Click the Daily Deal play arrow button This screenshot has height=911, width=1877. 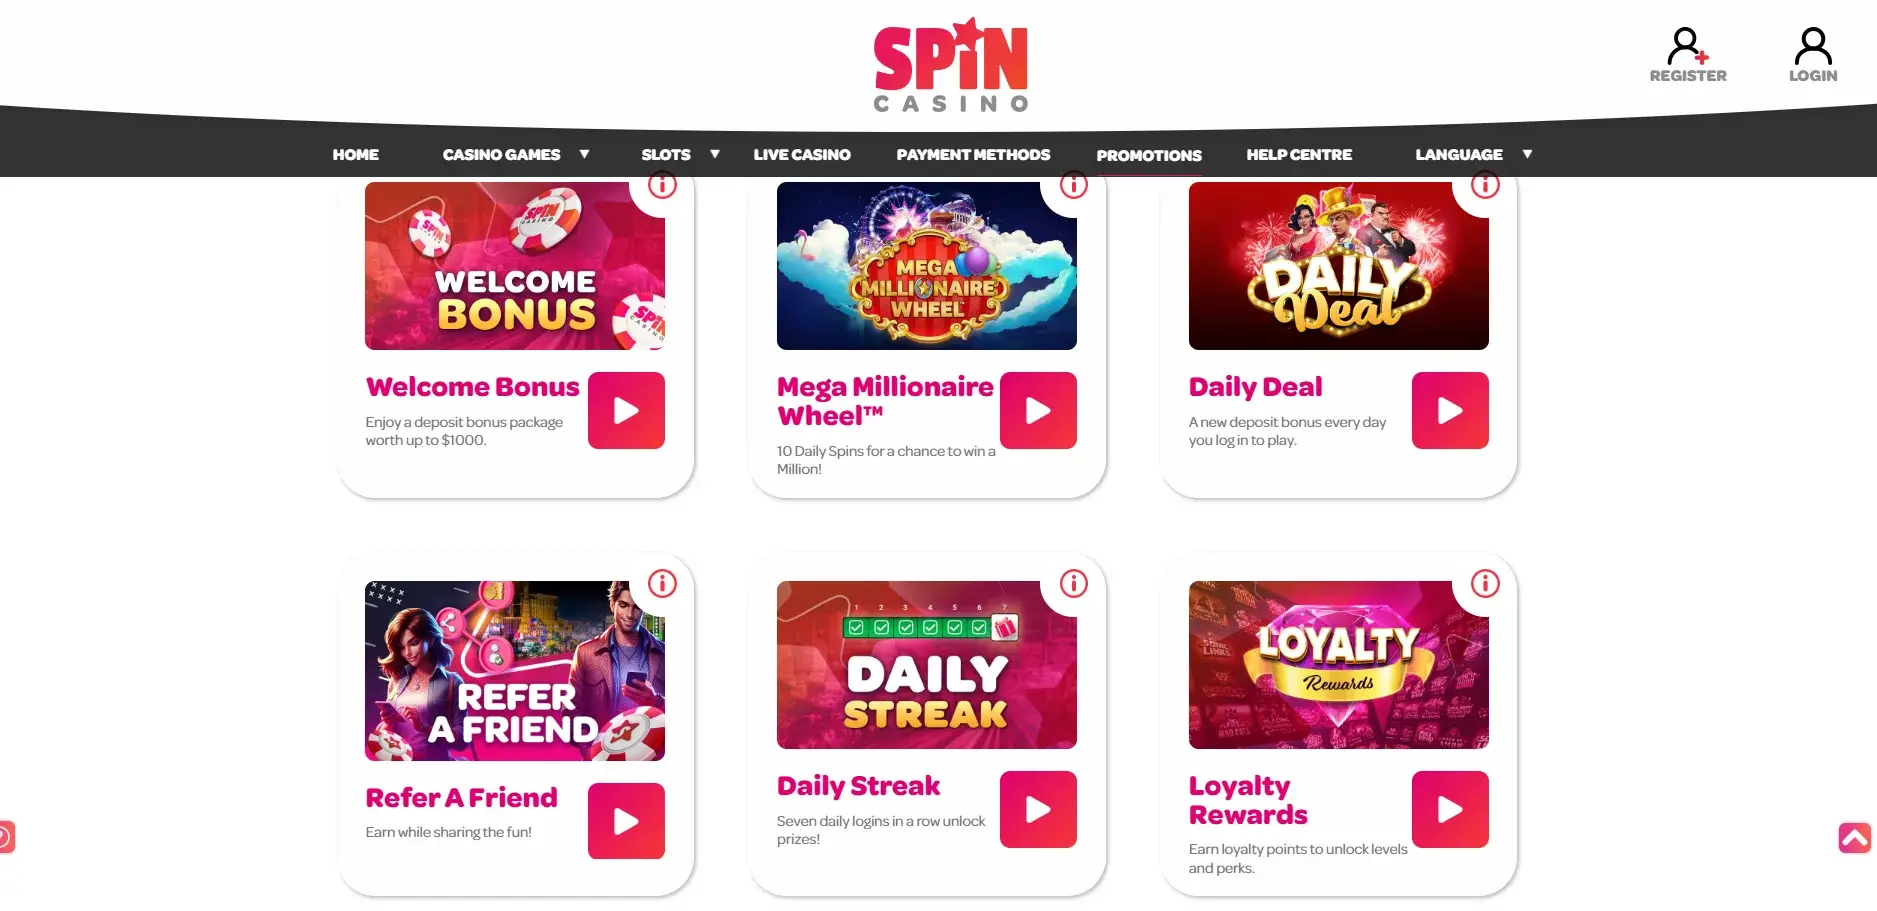tap(1450, 410)
